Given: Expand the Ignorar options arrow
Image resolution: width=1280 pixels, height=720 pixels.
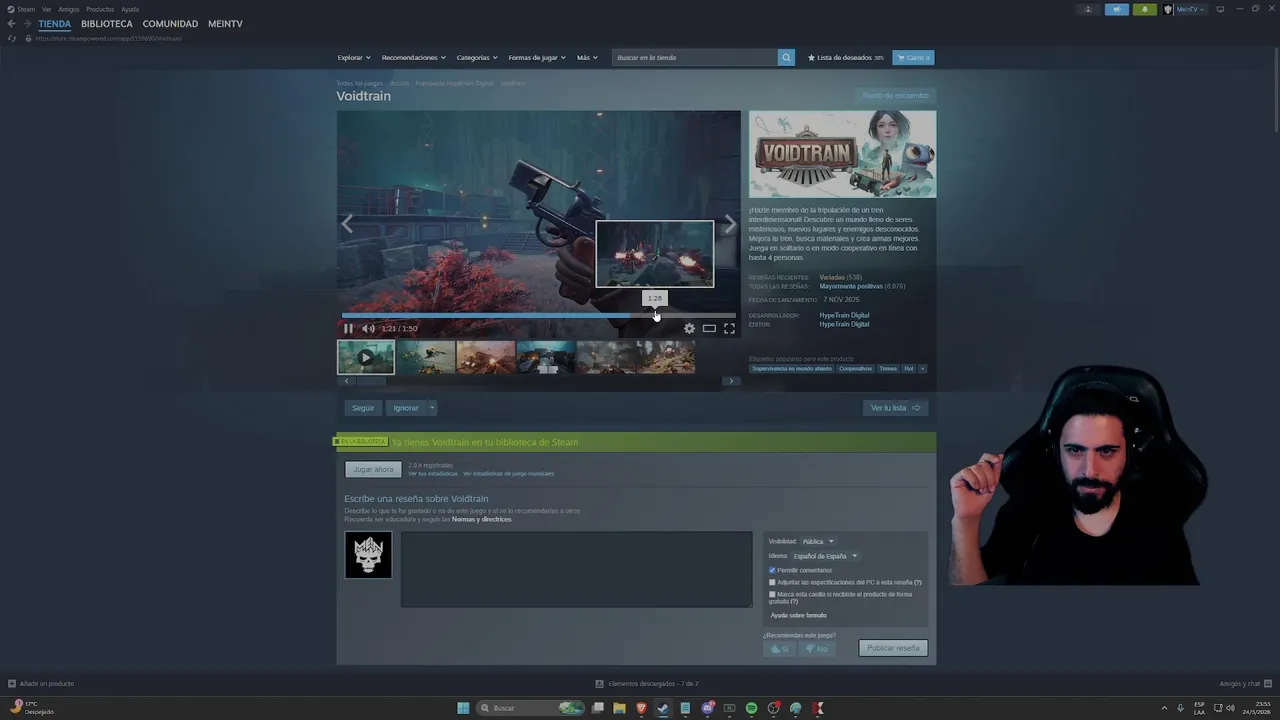Looking at the screenshot, I should click(432, 408).
